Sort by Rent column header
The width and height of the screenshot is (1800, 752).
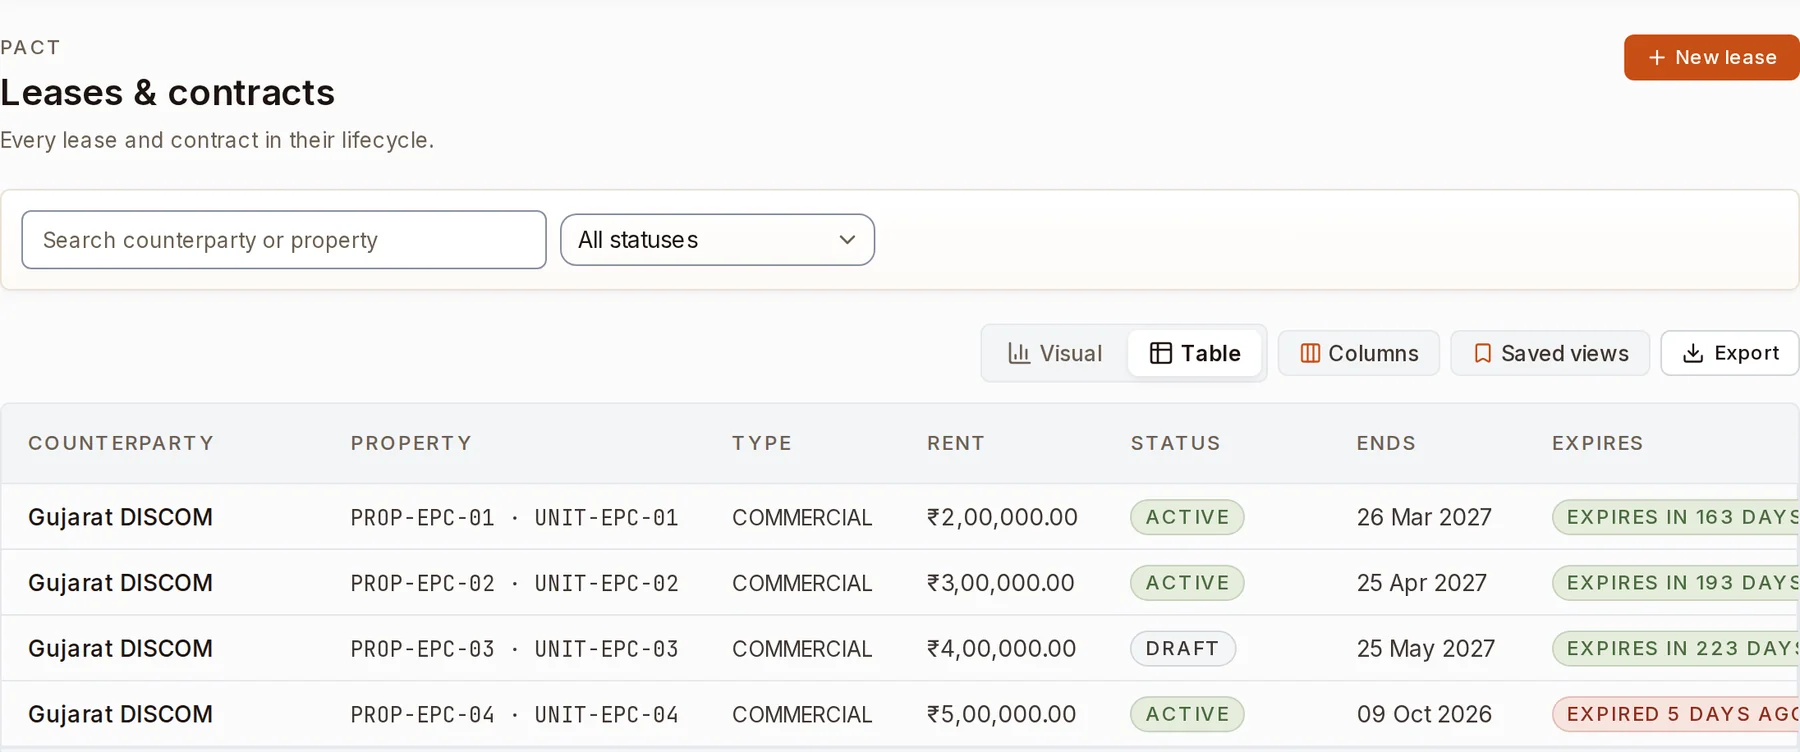tap(956, 443)
